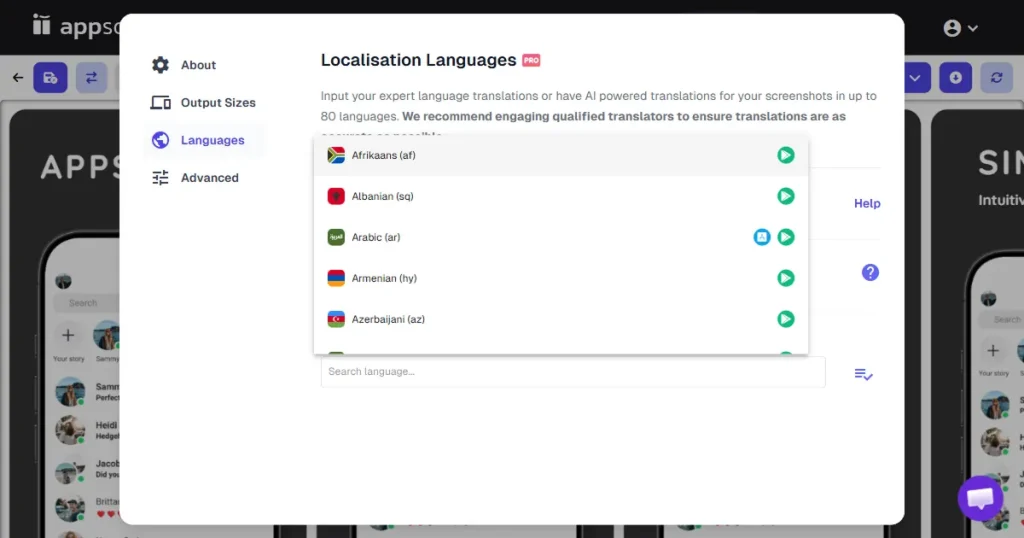
Task: Click the Armenian flag icon
Action: tap(336, 278)
